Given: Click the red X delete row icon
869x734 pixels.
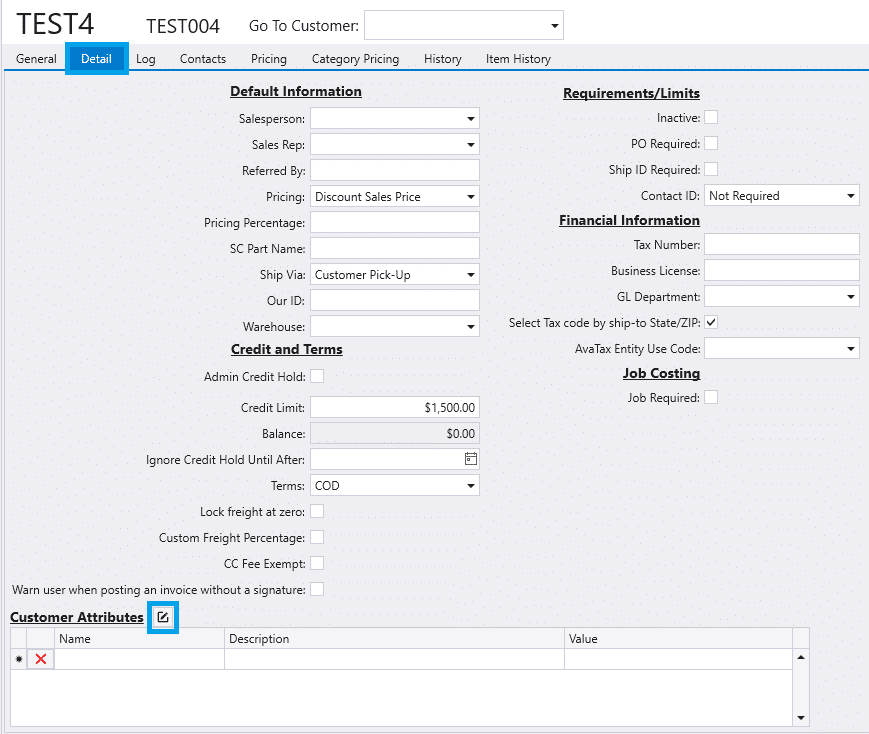Looking at the screenshot, I should [41, 659].
